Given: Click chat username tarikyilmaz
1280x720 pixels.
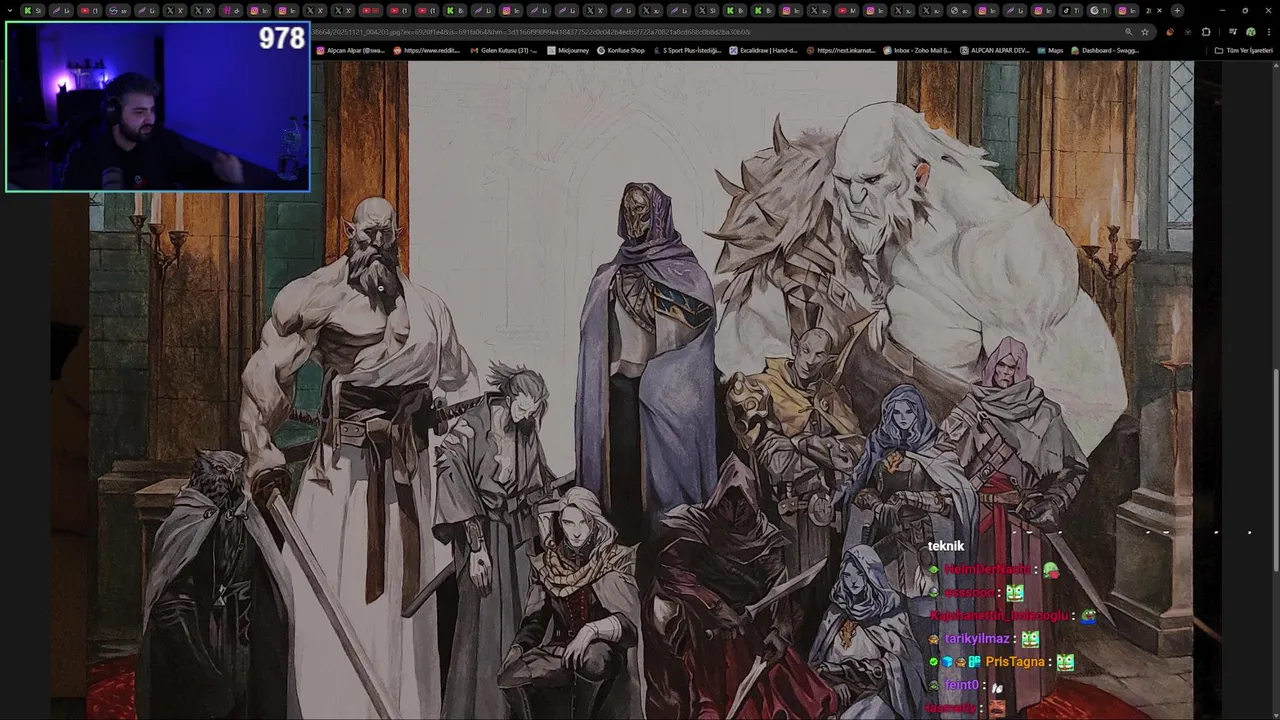Looking at the screenshot, I should tap(977, 639).
